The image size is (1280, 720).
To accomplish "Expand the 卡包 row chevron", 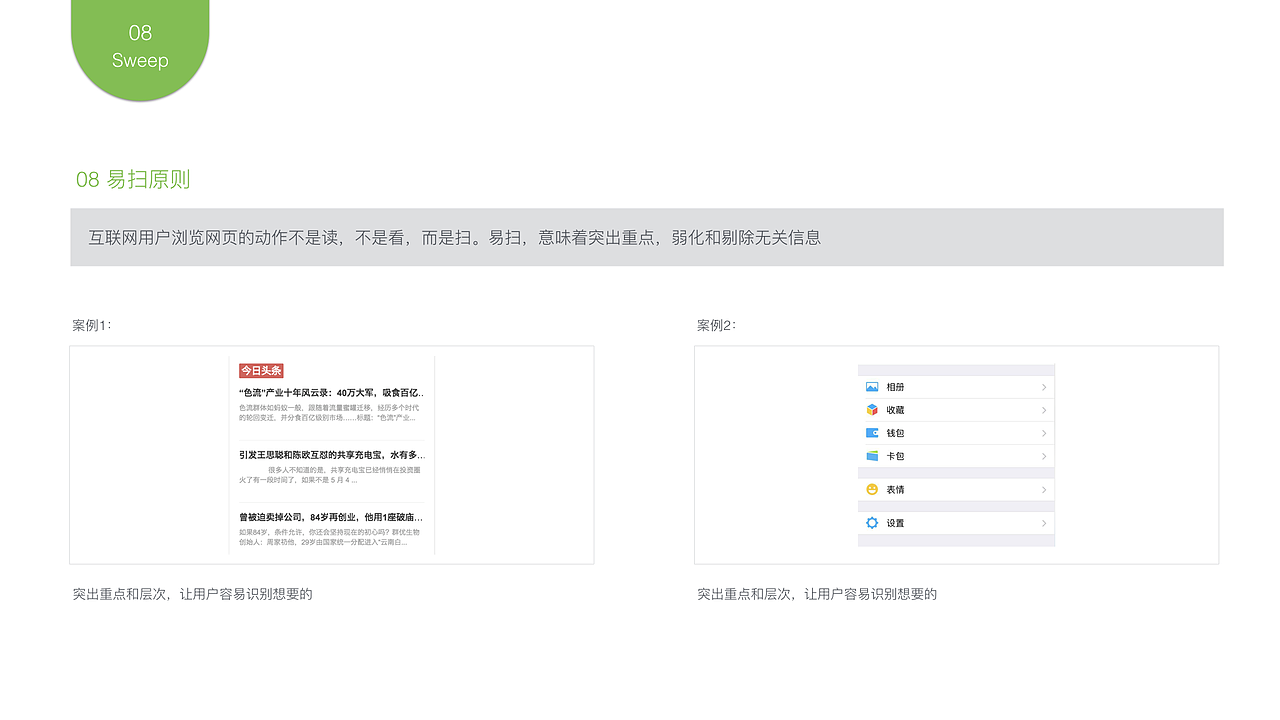I will pos(1044,456).
